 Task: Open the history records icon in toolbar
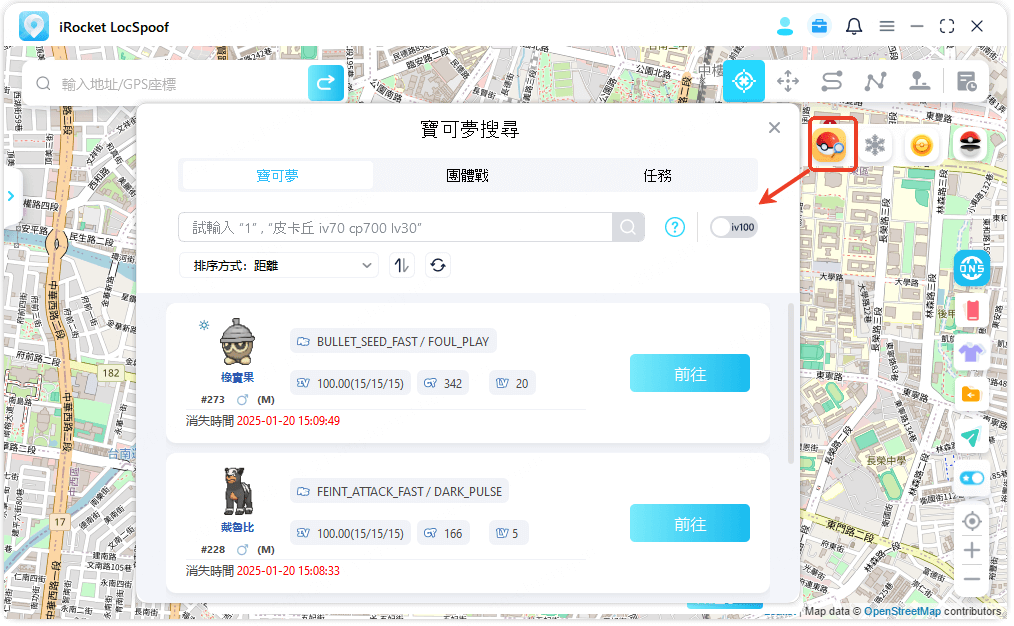tap(967, 81)
